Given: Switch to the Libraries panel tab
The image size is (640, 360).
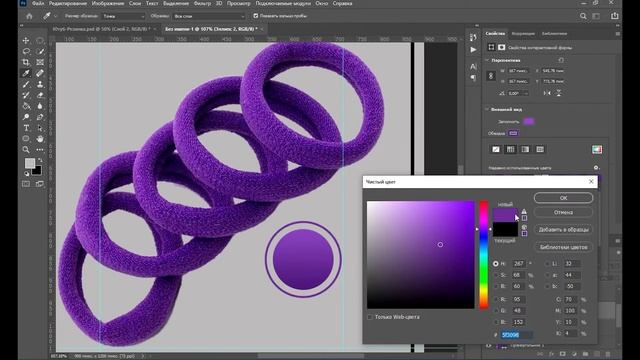Looking at the screenshot, I should tap(554, 33).
